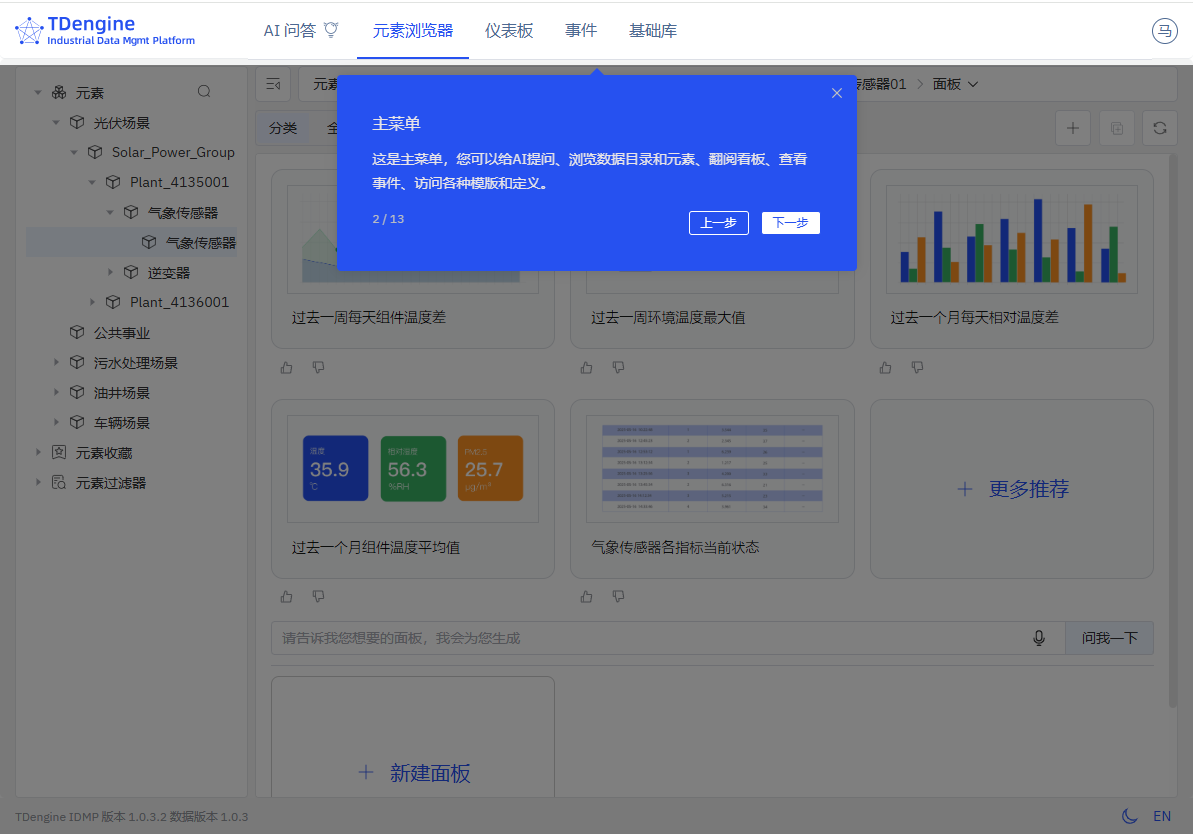Image resolution: width=1193 pixels, height=834 pixels.
Task: Select the 公共事业 tree item
Action: point(122,333)
